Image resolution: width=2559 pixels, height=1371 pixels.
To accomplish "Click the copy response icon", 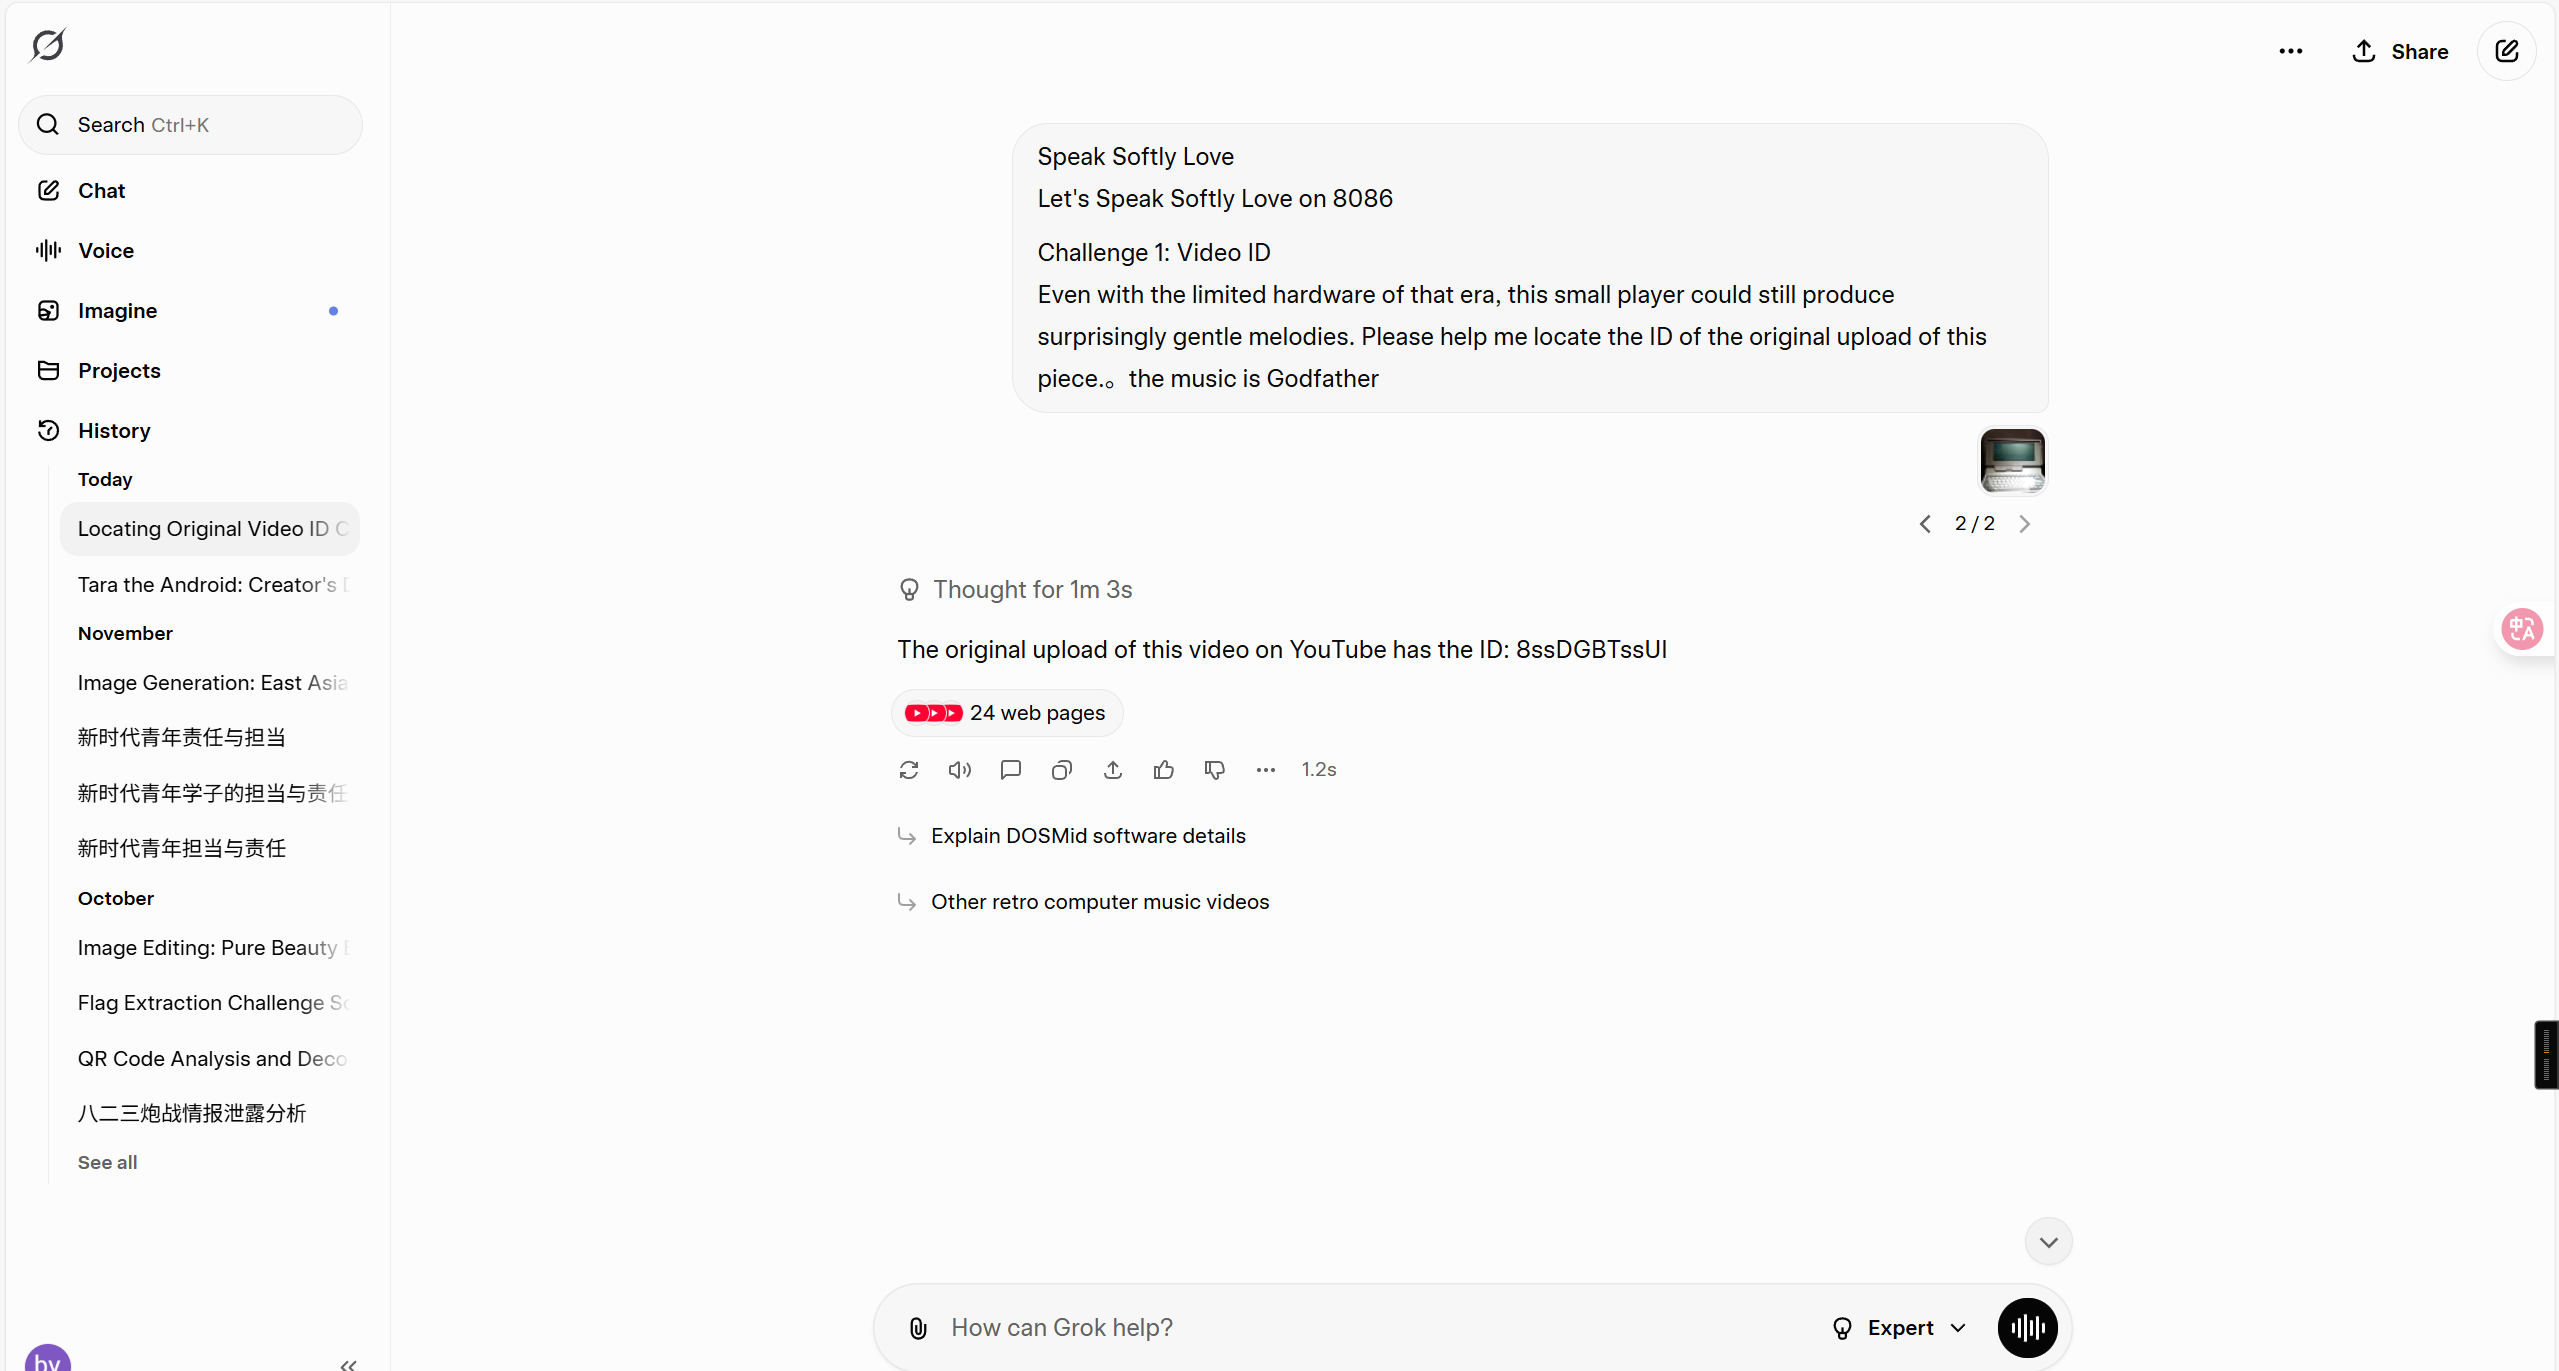I will tap(1061, 770).
